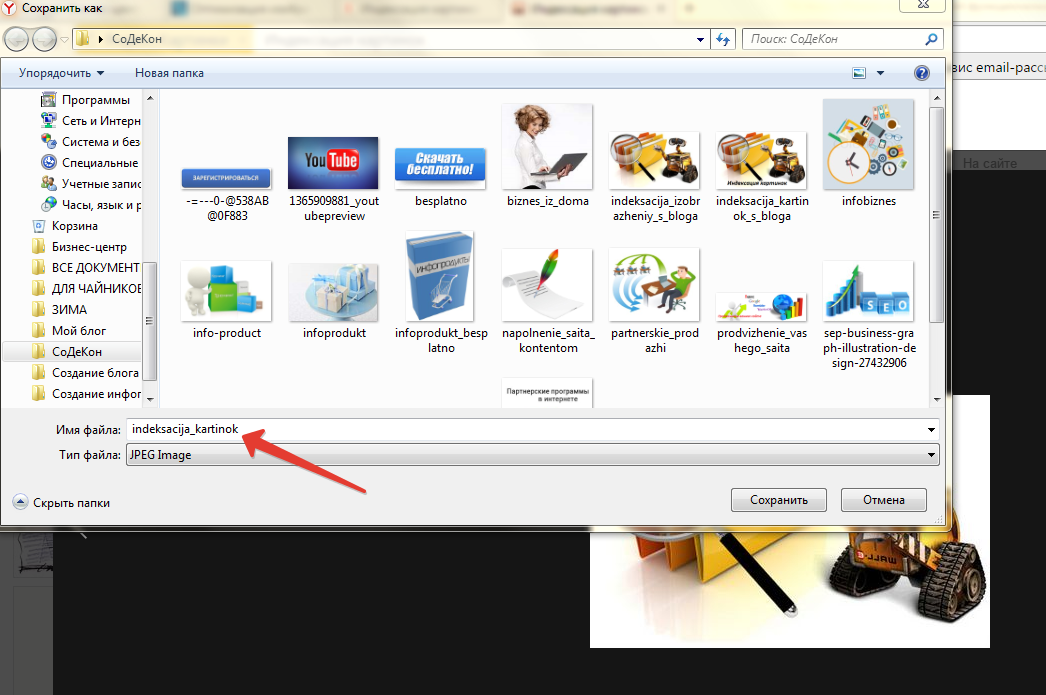Select the СоДеКон folder in tree
Screen dimensions: 1046x695
tap(72, 352)
